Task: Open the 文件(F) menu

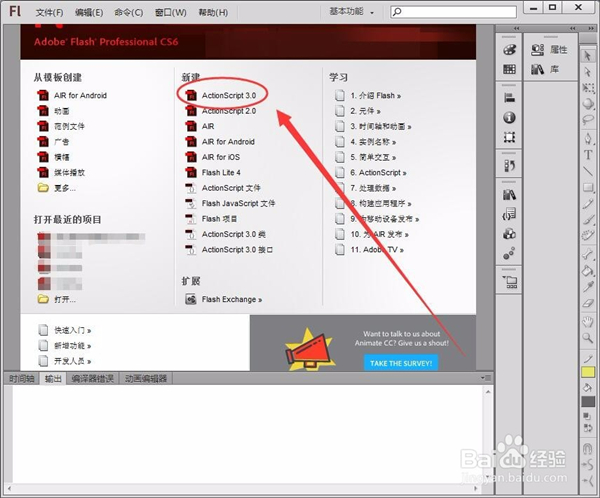Action: coord(49,13)
